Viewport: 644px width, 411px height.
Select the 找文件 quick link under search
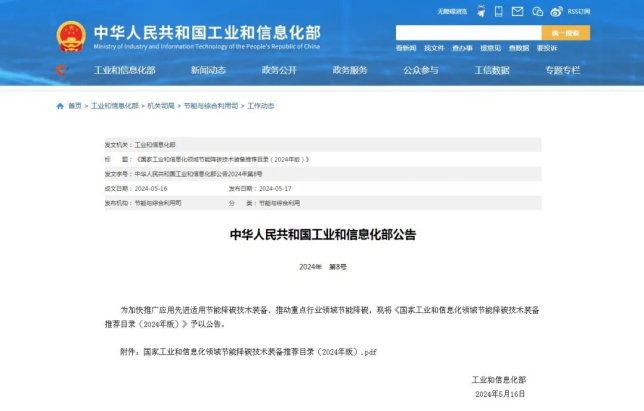(x=434, y=48)
